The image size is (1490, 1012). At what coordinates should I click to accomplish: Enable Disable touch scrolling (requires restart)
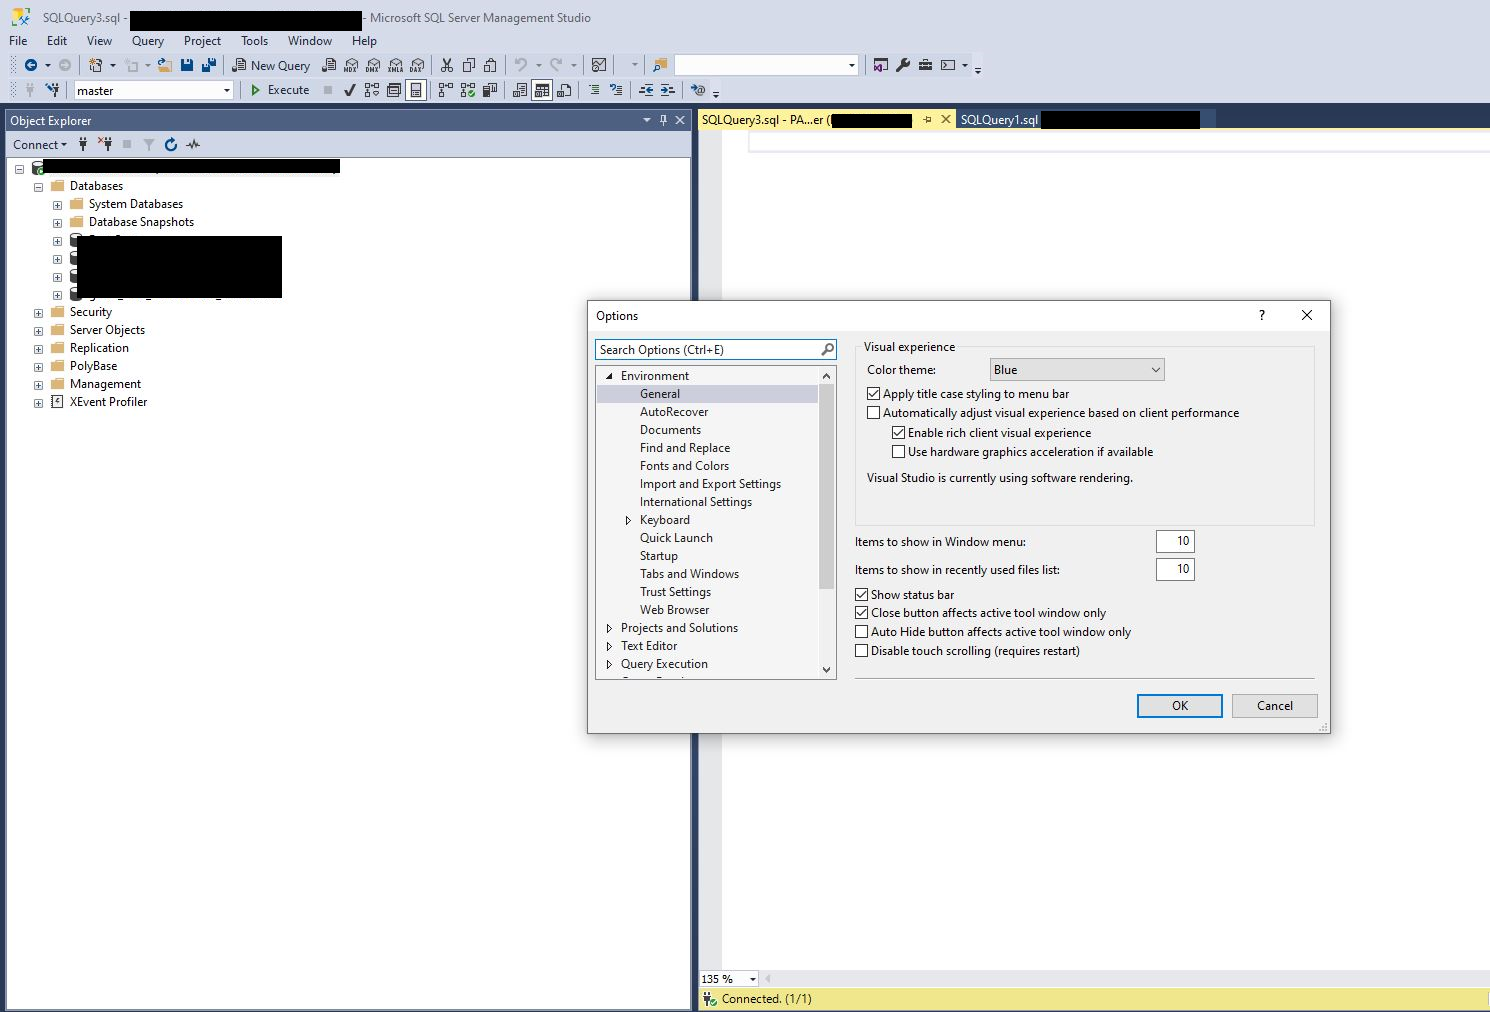pyautogui.click(x=861, y=651)
